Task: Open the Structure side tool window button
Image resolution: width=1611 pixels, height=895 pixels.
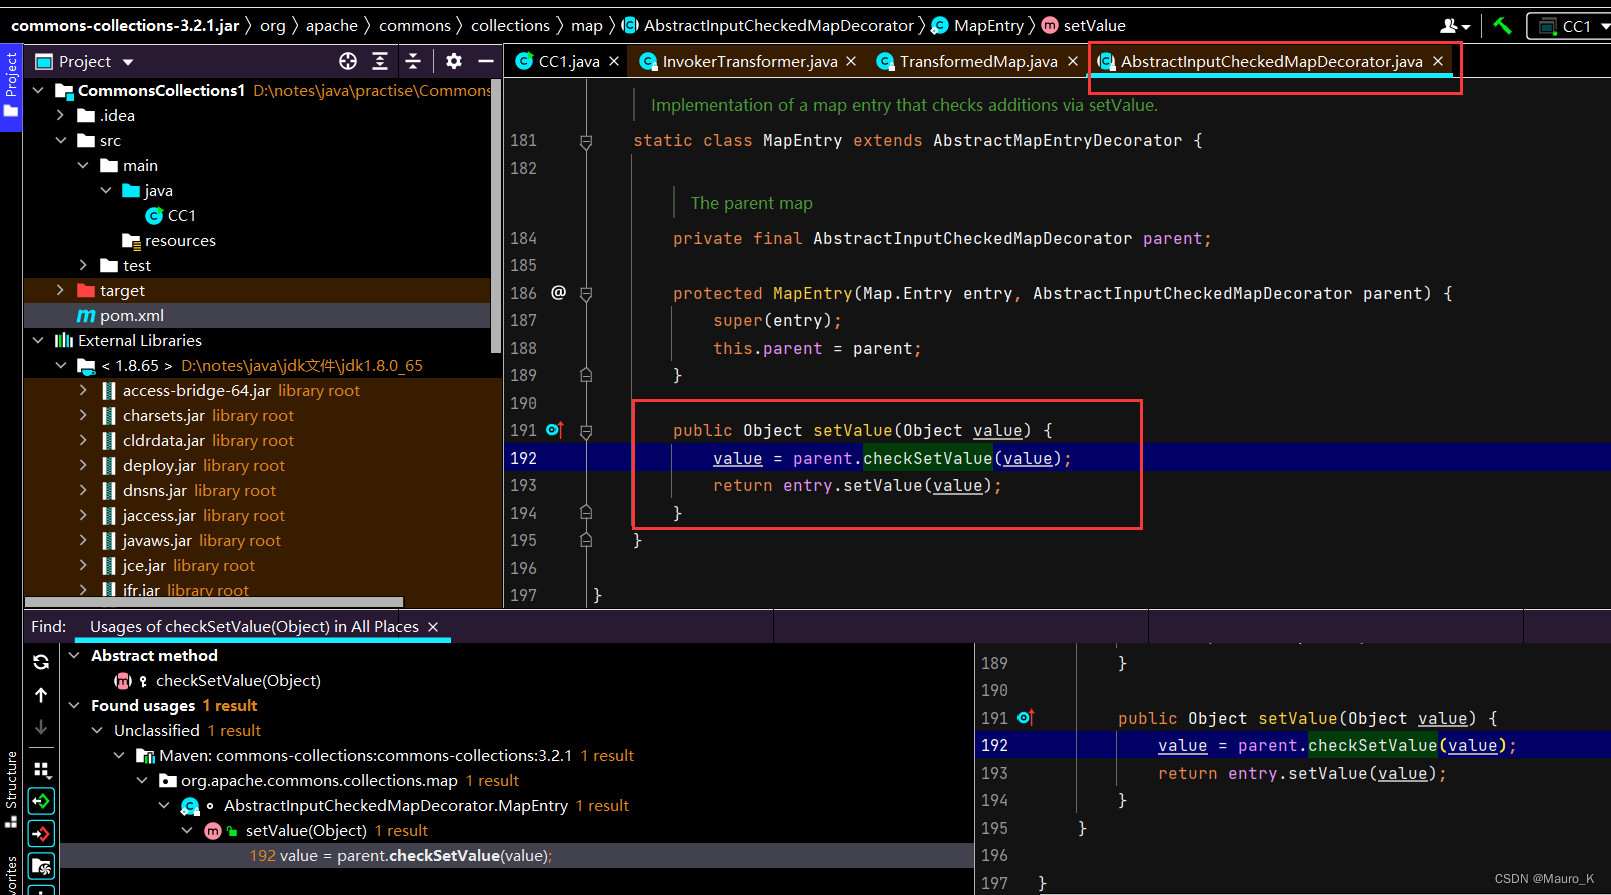Action: [x=11, y=790]
